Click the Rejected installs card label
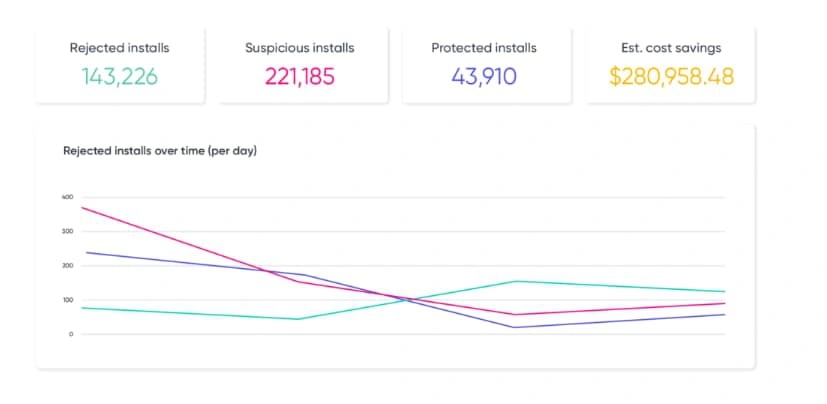Image resolution: width=827 pixels, height=404 pixels. [119, 47]
